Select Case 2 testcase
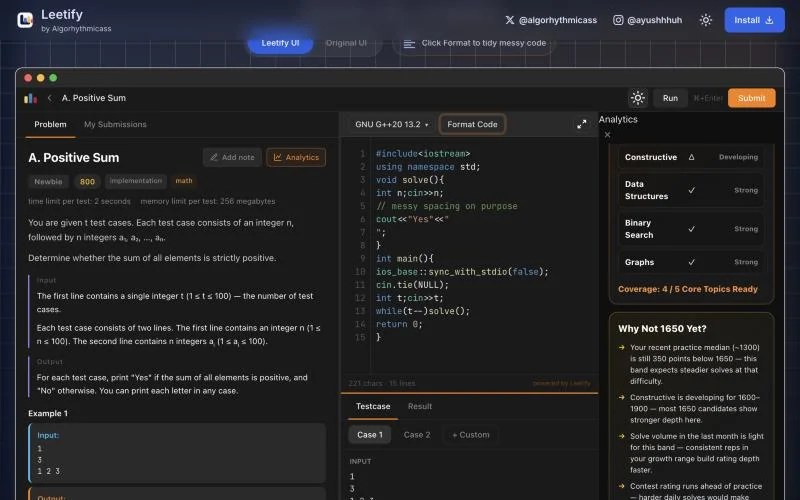800x500 pixels. [417, 435]
